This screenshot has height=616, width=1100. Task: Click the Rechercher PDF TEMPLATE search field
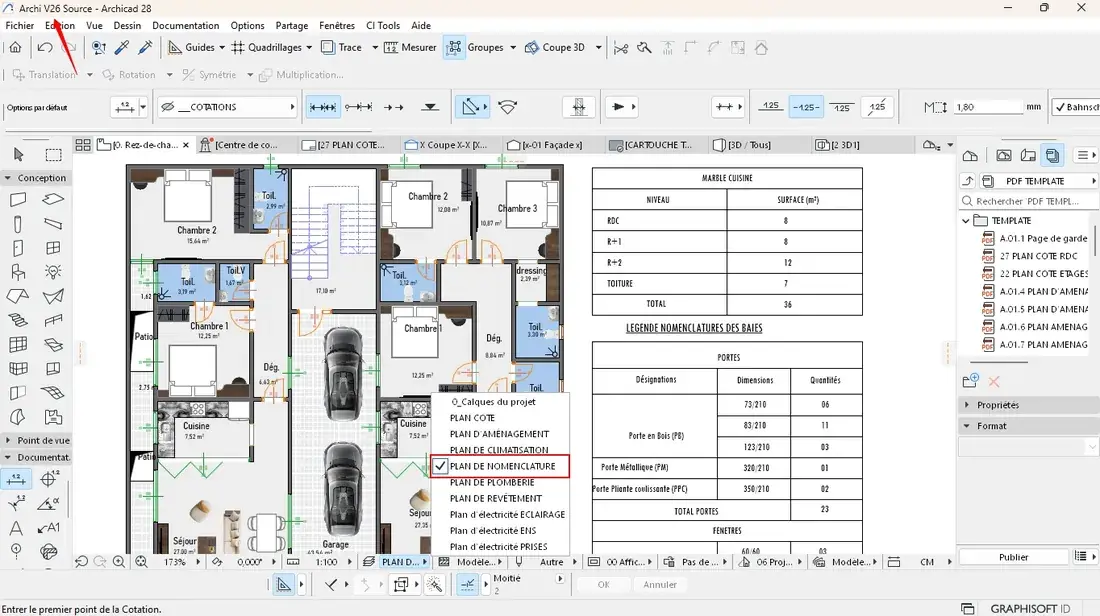(1027, 201)
